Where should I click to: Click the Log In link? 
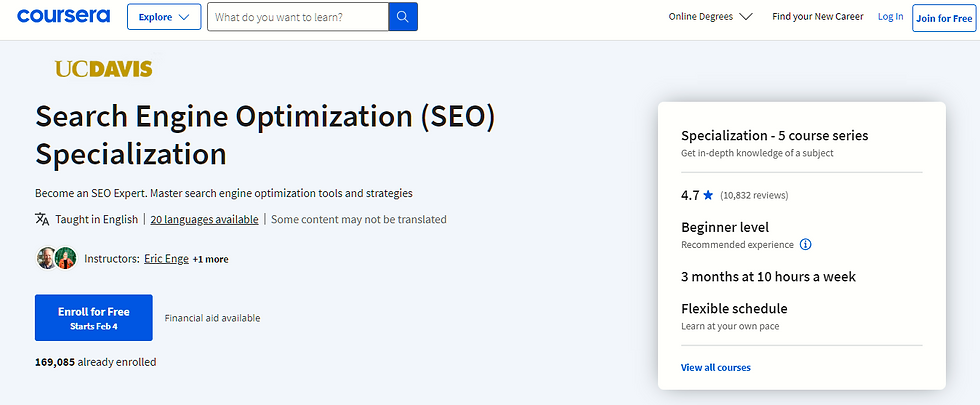point(890,17)
